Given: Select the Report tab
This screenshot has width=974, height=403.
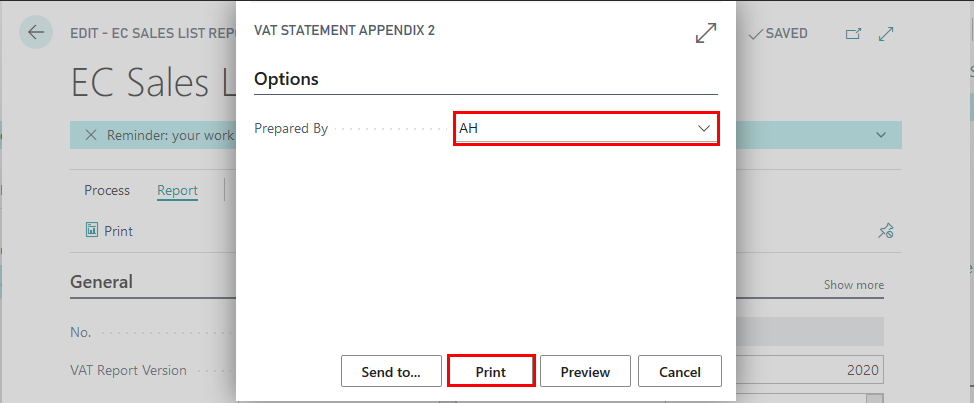Looking at the screenshot, I should point(177,191).
